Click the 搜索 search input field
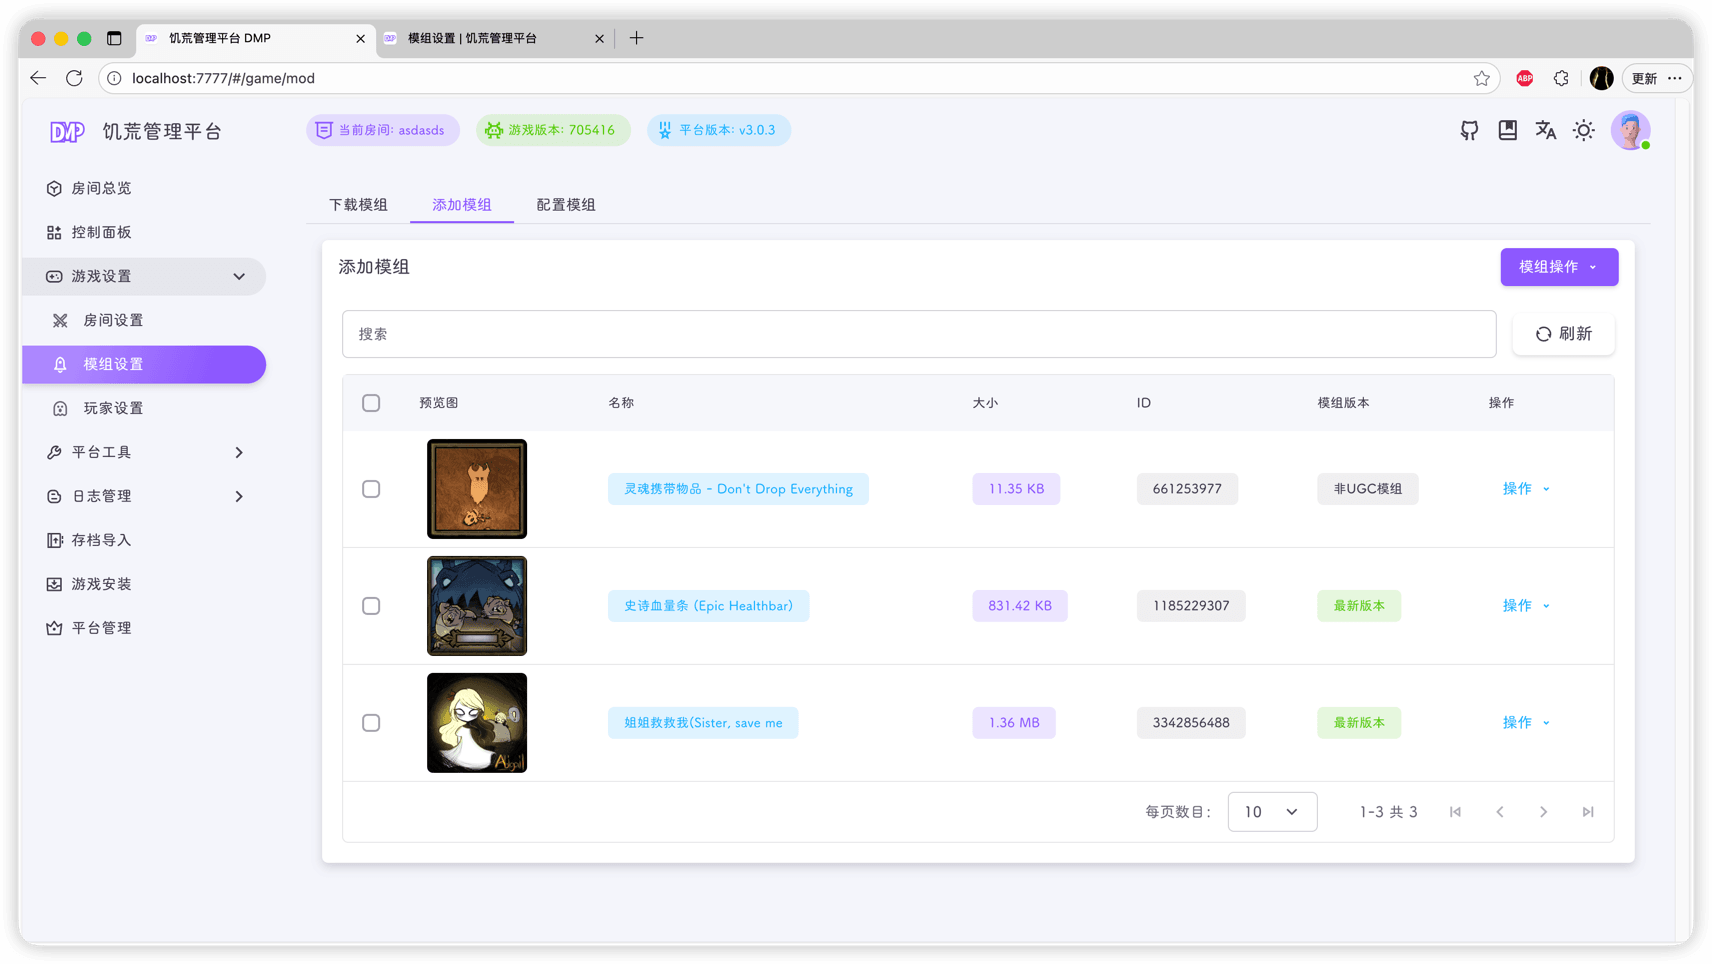This screenshot has height=964, width=1712. coord(918,334)
